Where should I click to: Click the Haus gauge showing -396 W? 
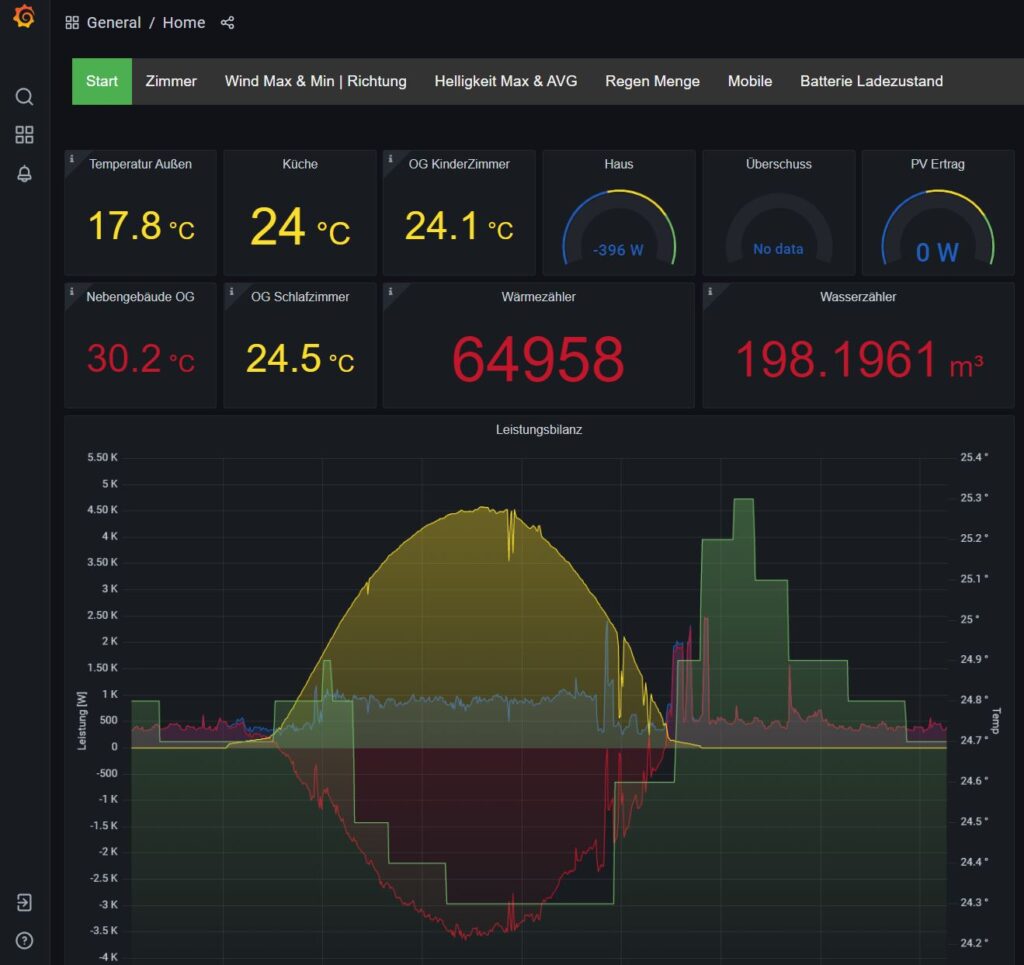click(x=618, y=227)
